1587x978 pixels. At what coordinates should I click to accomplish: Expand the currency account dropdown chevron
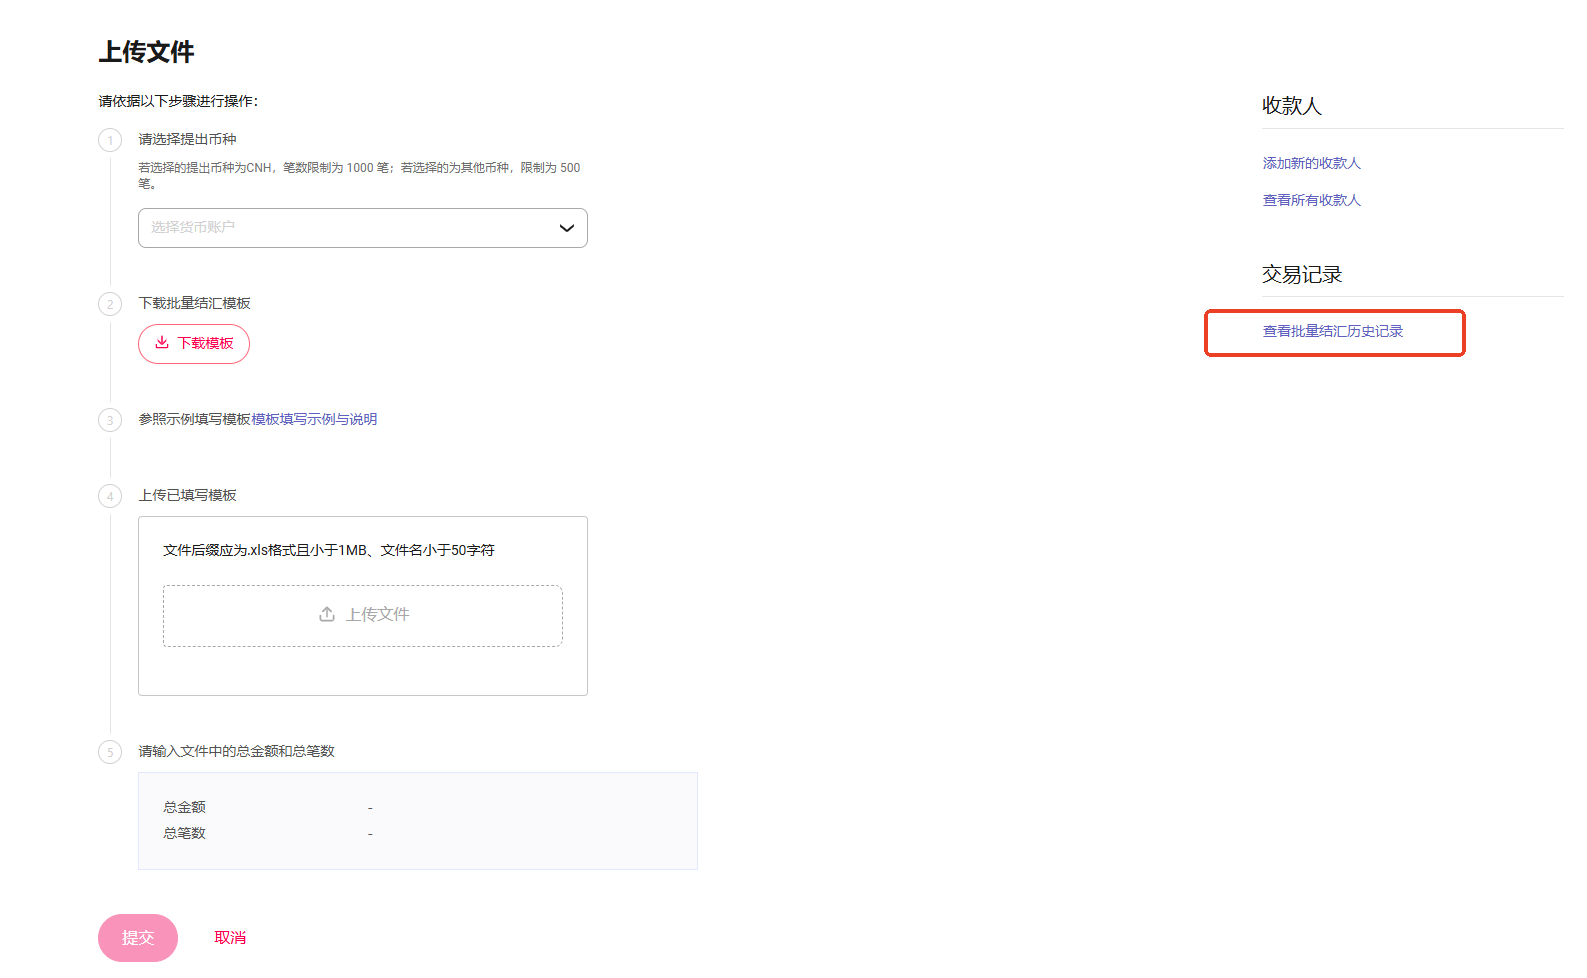click(566, 228)
